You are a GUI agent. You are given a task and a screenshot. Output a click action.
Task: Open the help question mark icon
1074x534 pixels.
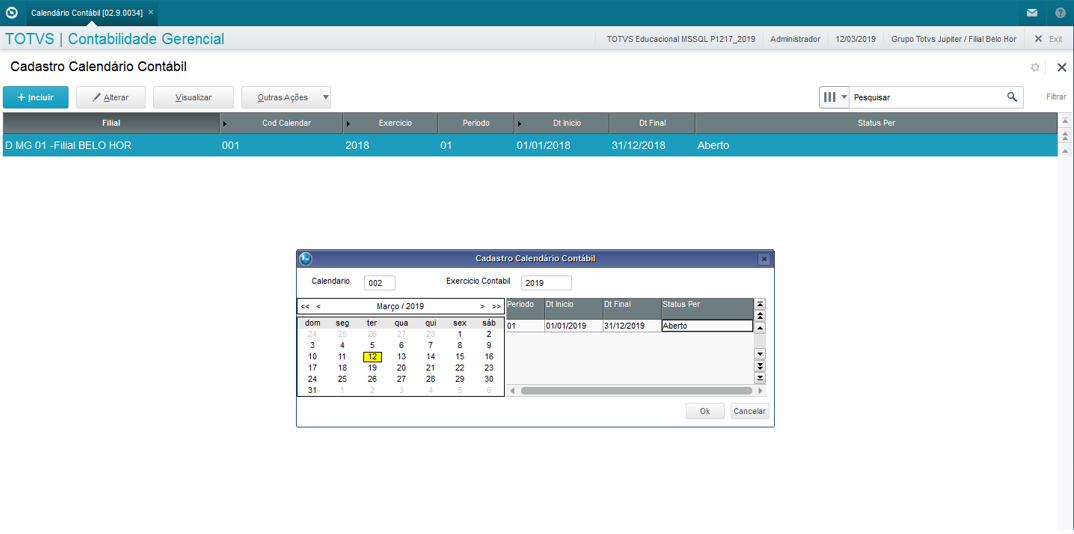pyautogui.click(x=1060, y=12)
